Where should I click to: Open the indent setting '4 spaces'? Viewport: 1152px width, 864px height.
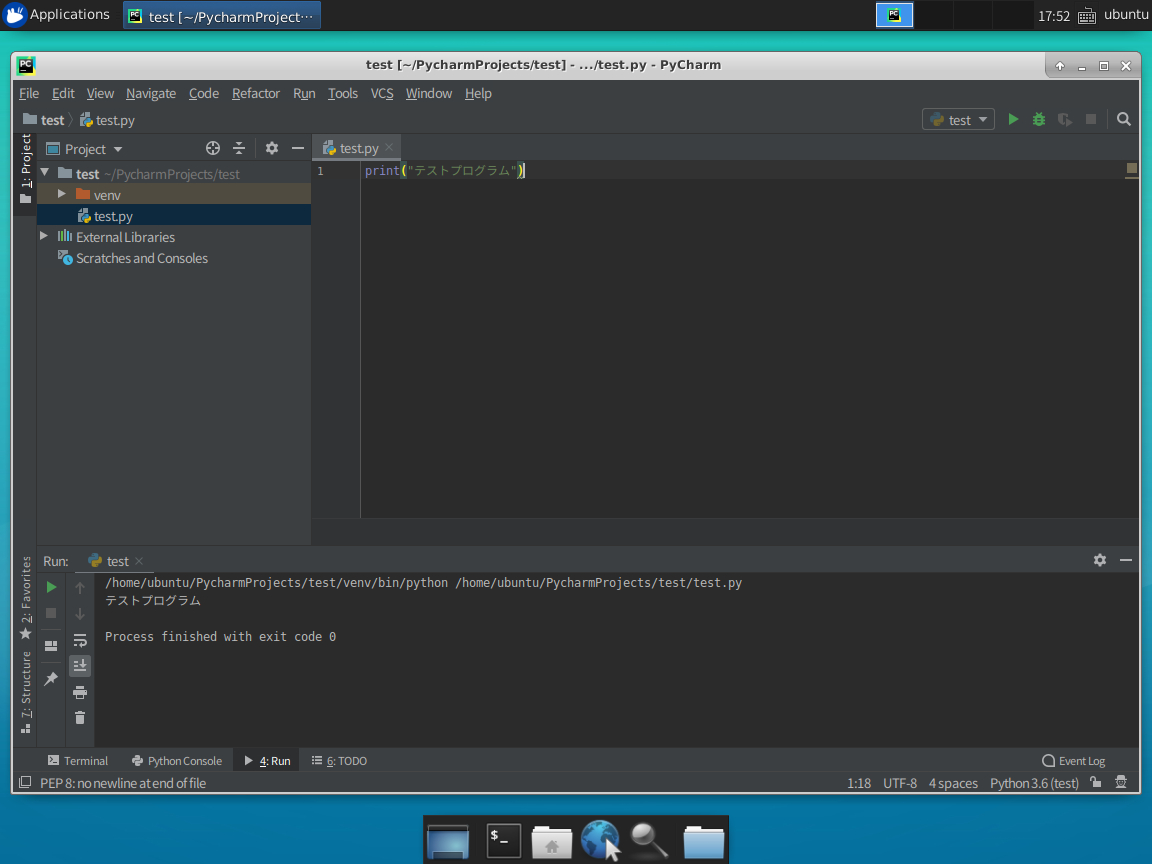[953, 783]
